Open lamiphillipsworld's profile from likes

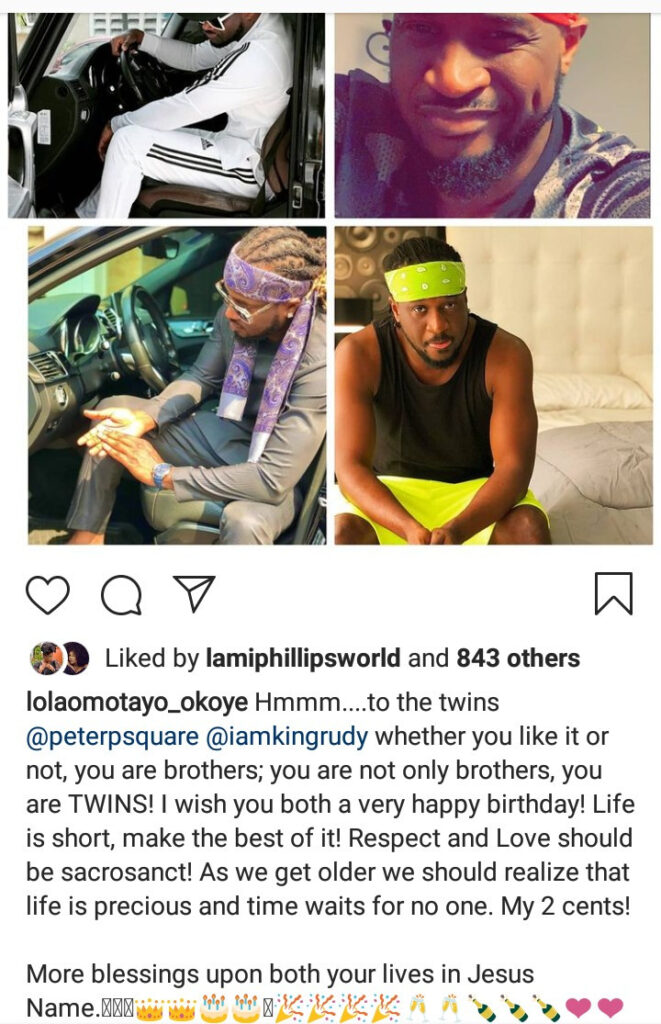303,658
